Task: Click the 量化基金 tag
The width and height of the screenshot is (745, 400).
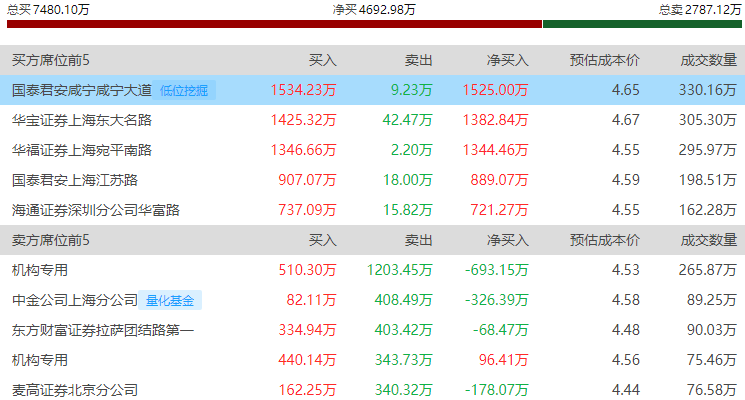Action: coord(170,300)
